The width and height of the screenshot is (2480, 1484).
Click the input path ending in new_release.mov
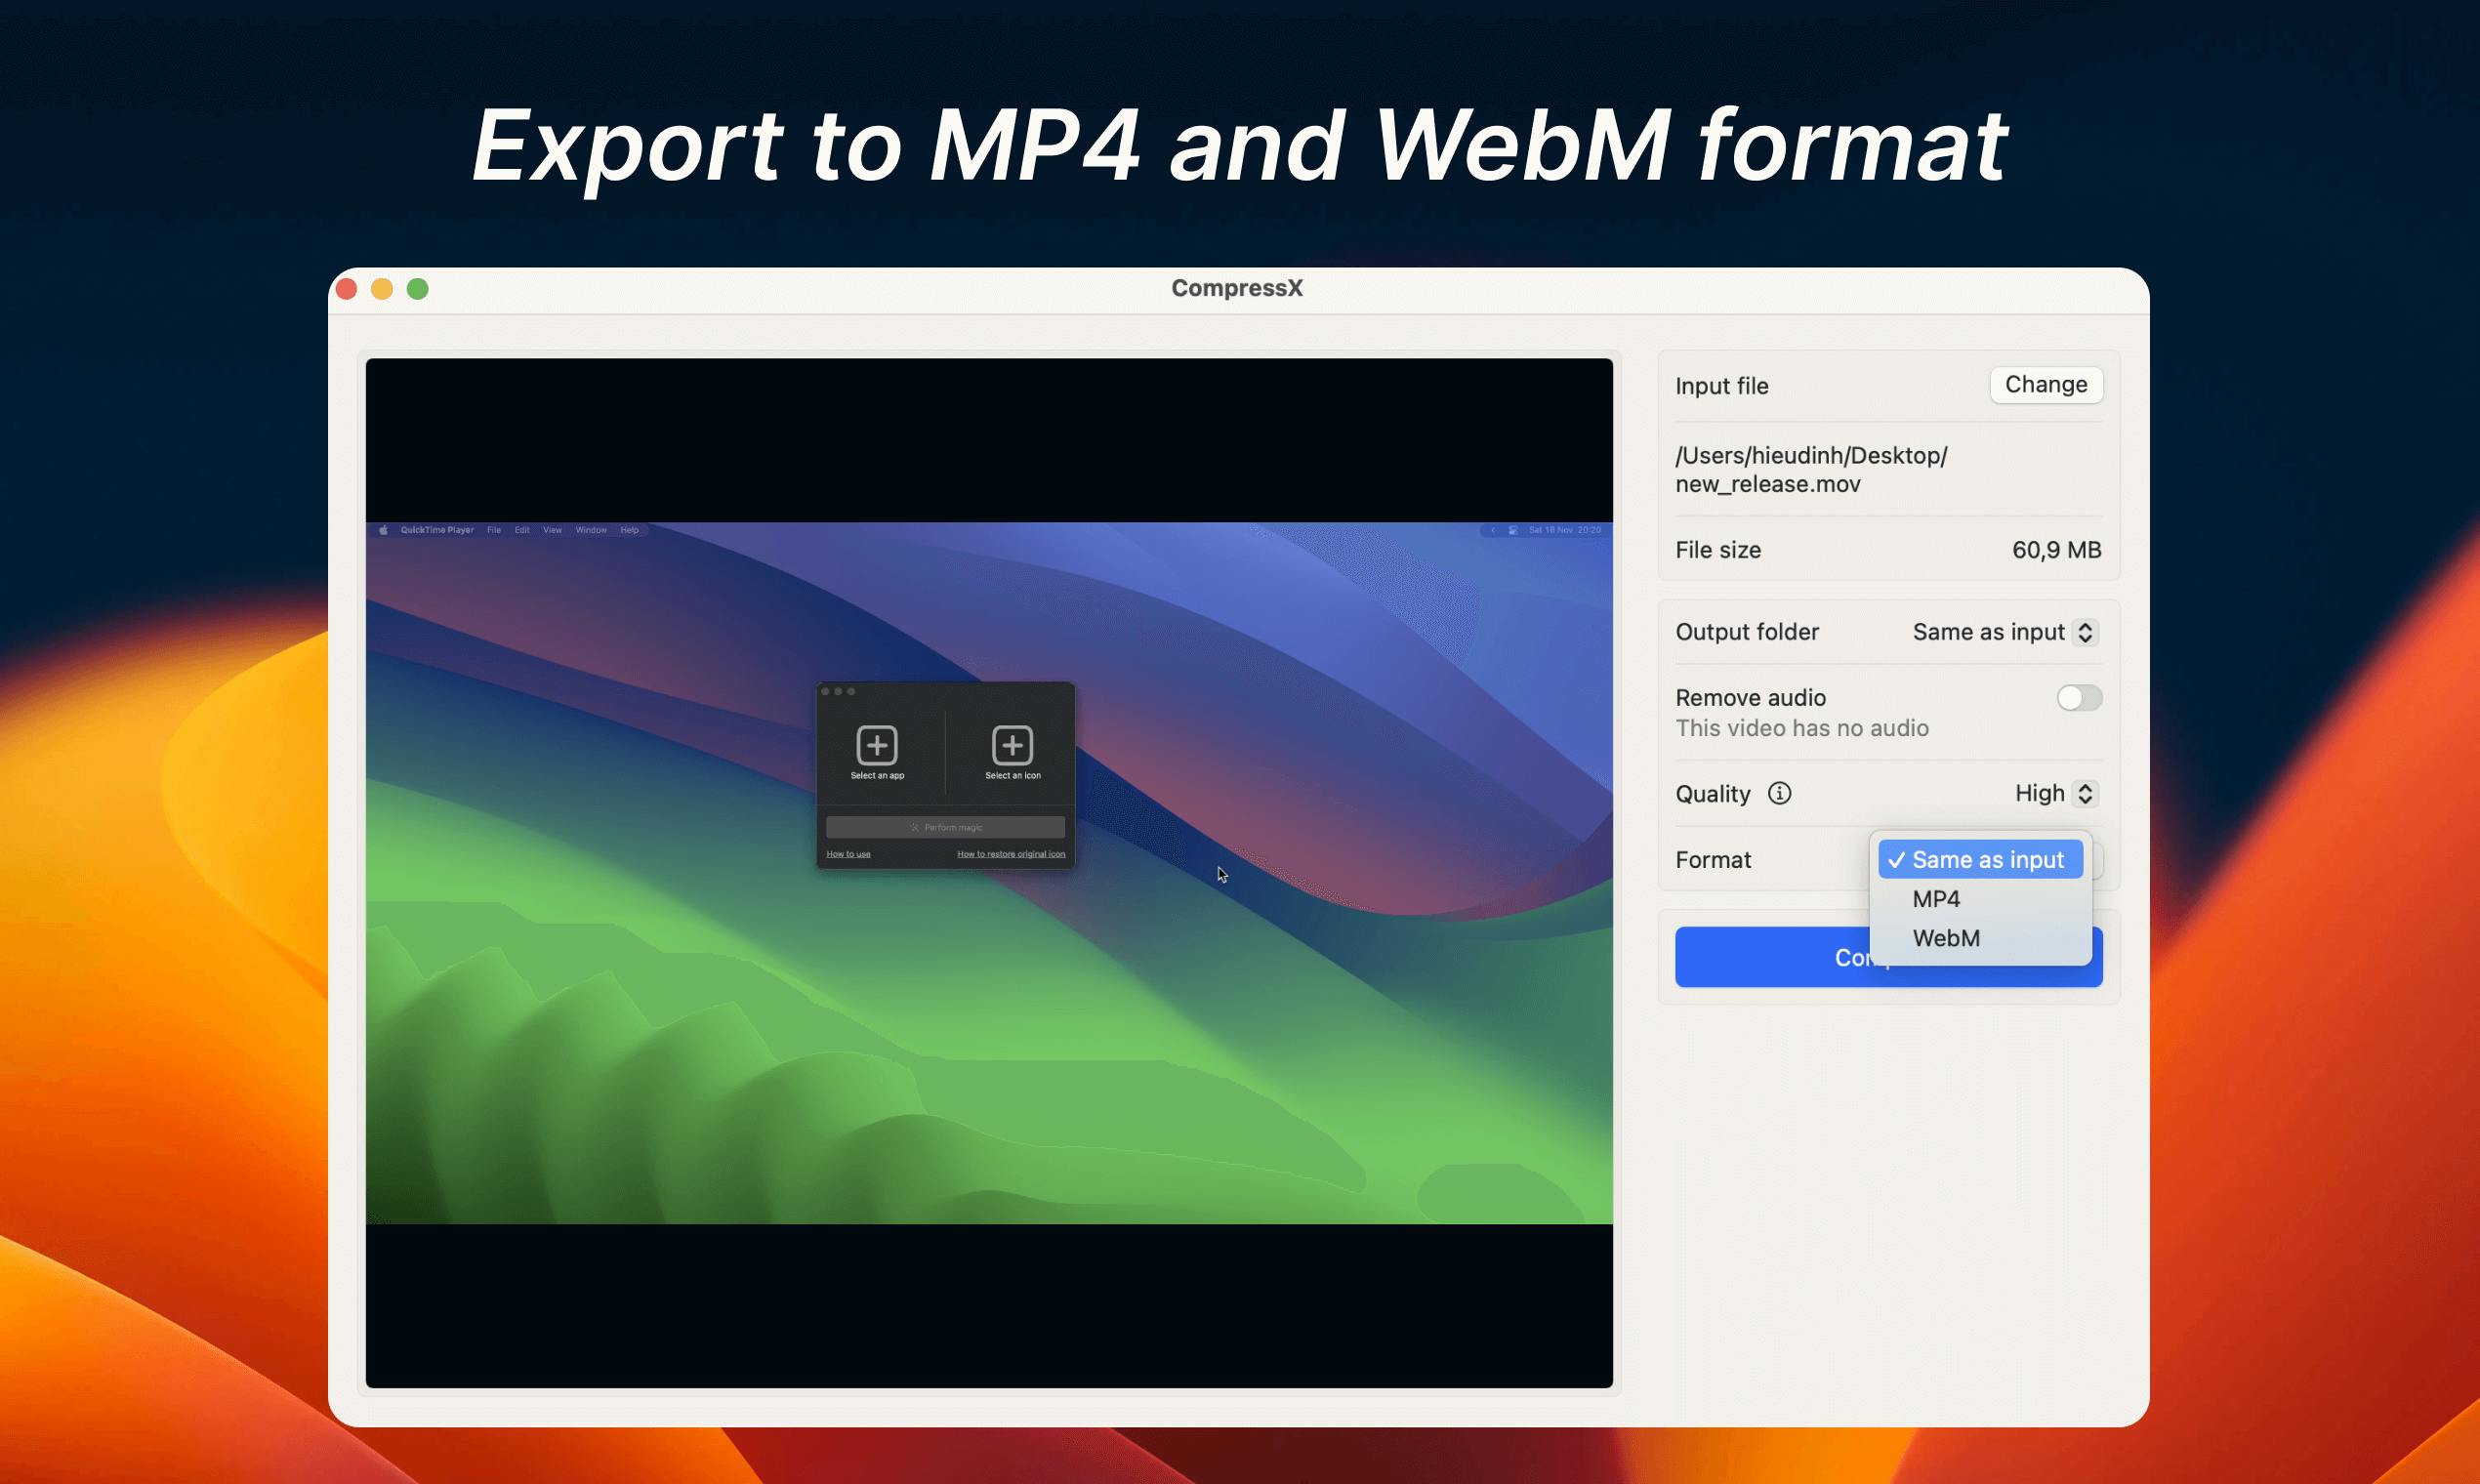click(x=1811, y=469)
